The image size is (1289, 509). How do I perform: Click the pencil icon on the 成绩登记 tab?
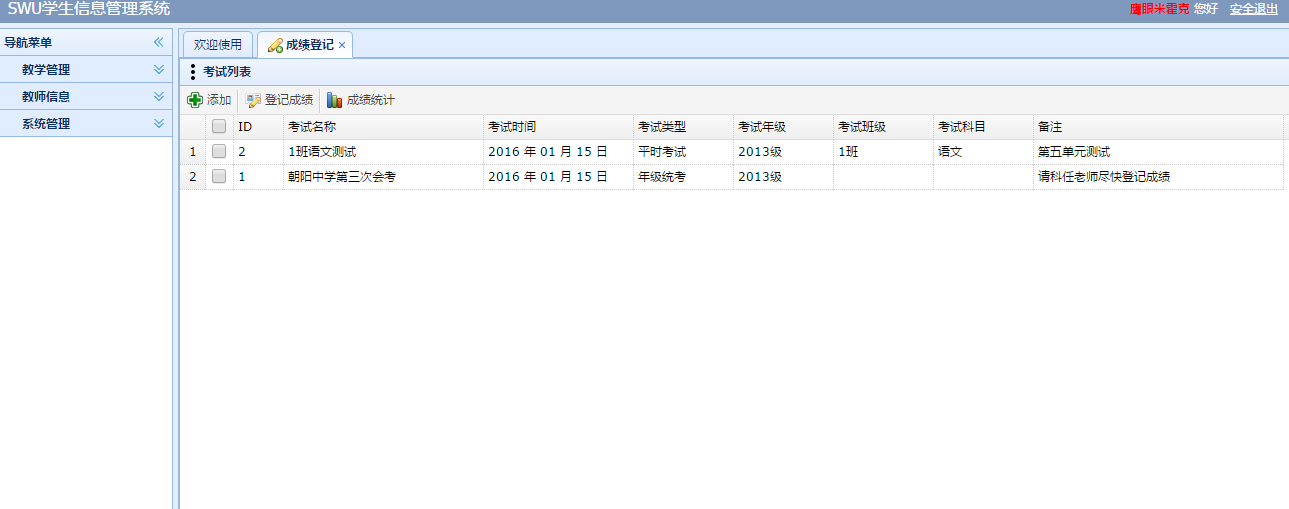click(275, 45)
